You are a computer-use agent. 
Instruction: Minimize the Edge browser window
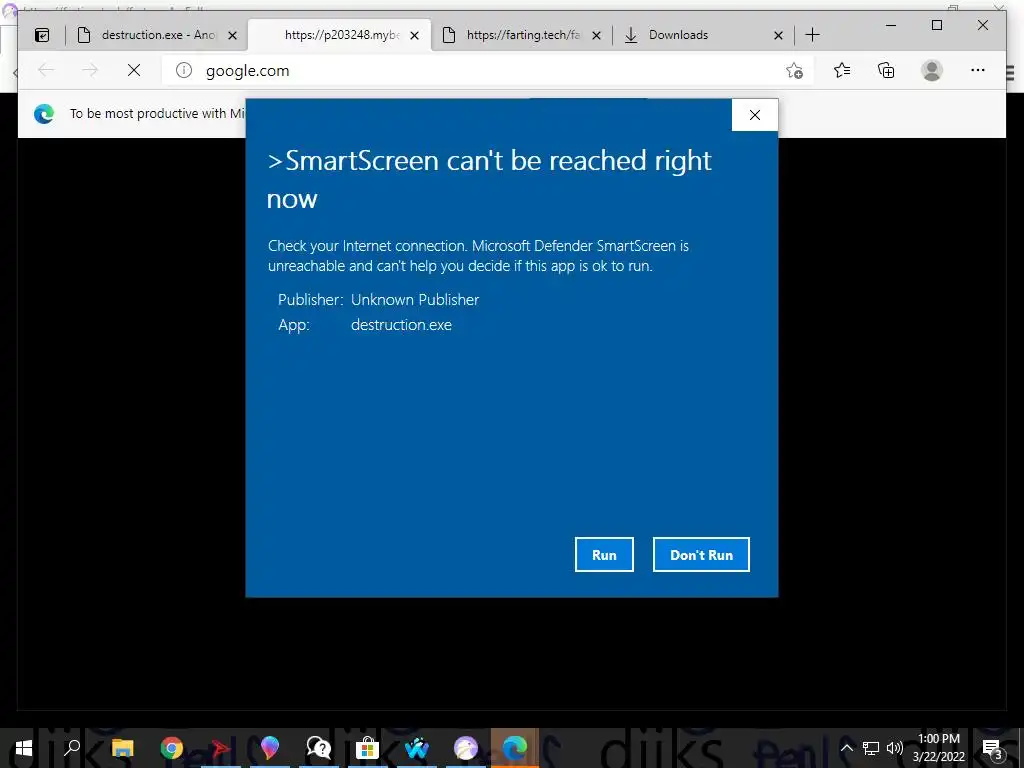pos(891,25)
